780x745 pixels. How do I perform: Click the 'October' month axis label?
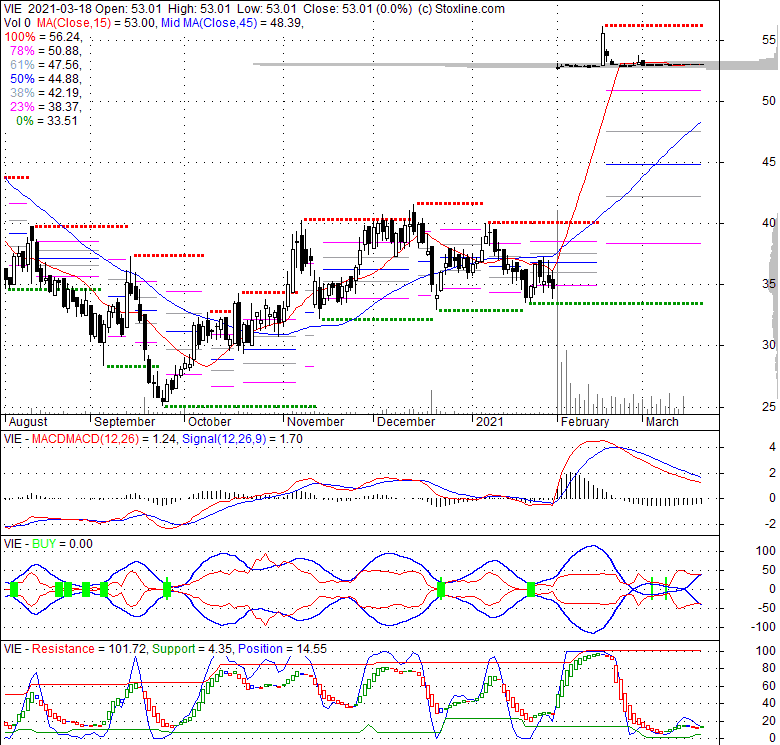(x=209, y=422)
